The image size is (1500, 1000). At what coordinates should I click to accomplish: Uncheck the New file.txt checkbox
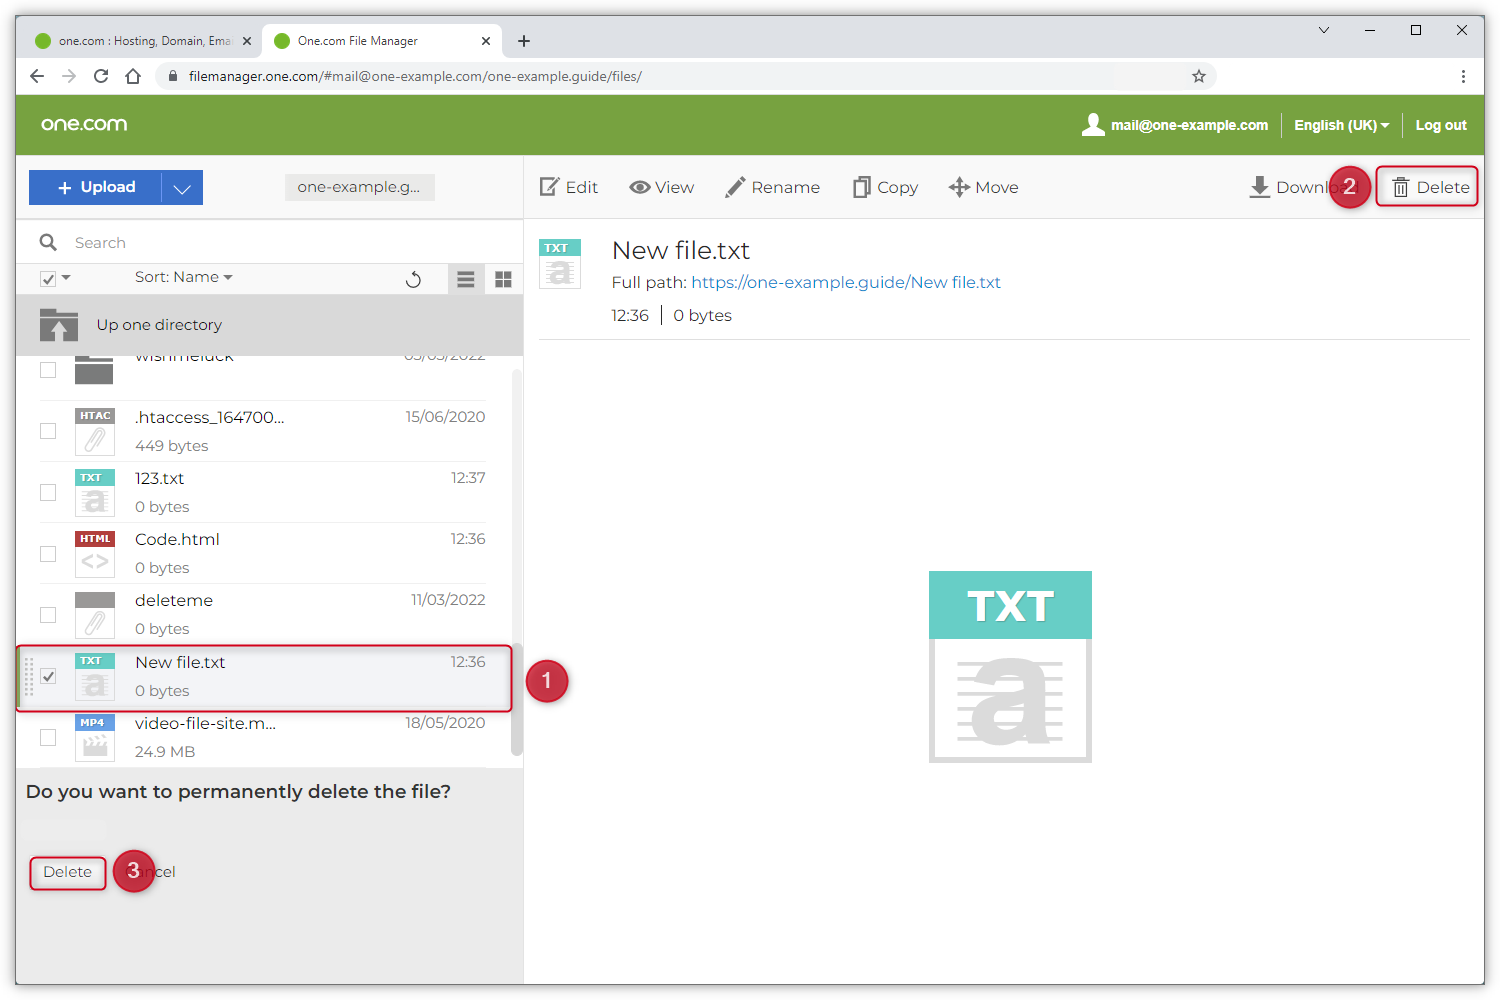click(x=48, y=676)
